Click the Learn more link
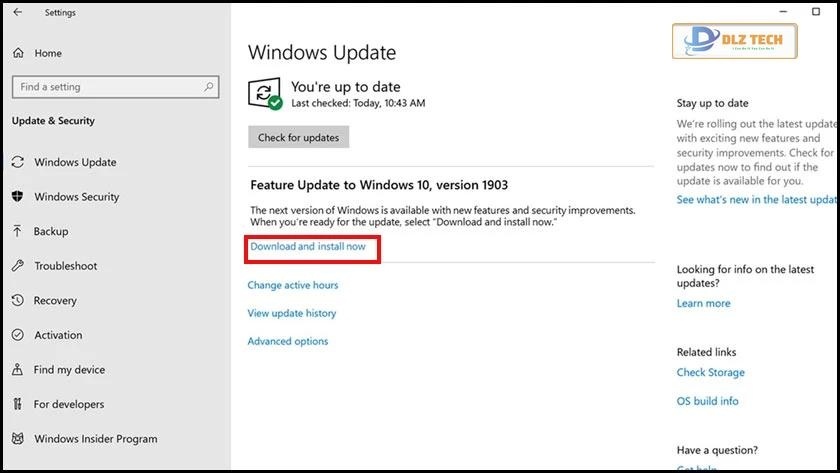Screen dimensions: 840x473 click(703, 303)
